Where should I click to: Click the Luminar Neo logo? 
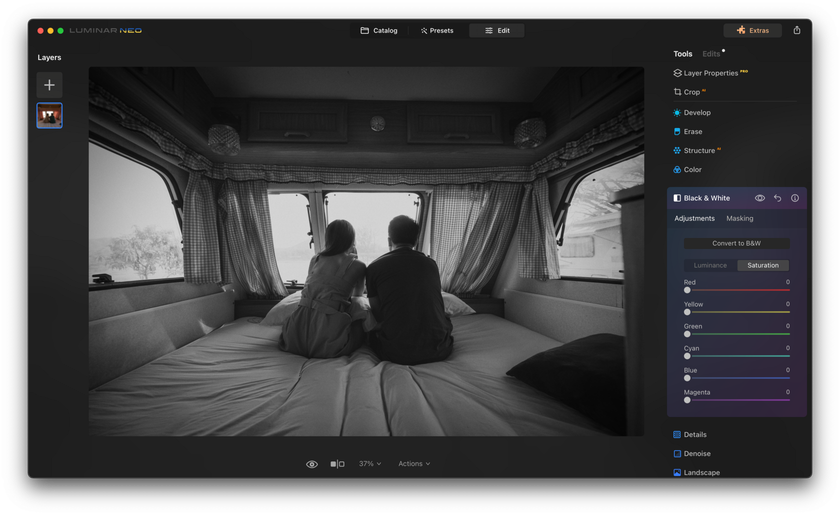(x=106, y=31)
